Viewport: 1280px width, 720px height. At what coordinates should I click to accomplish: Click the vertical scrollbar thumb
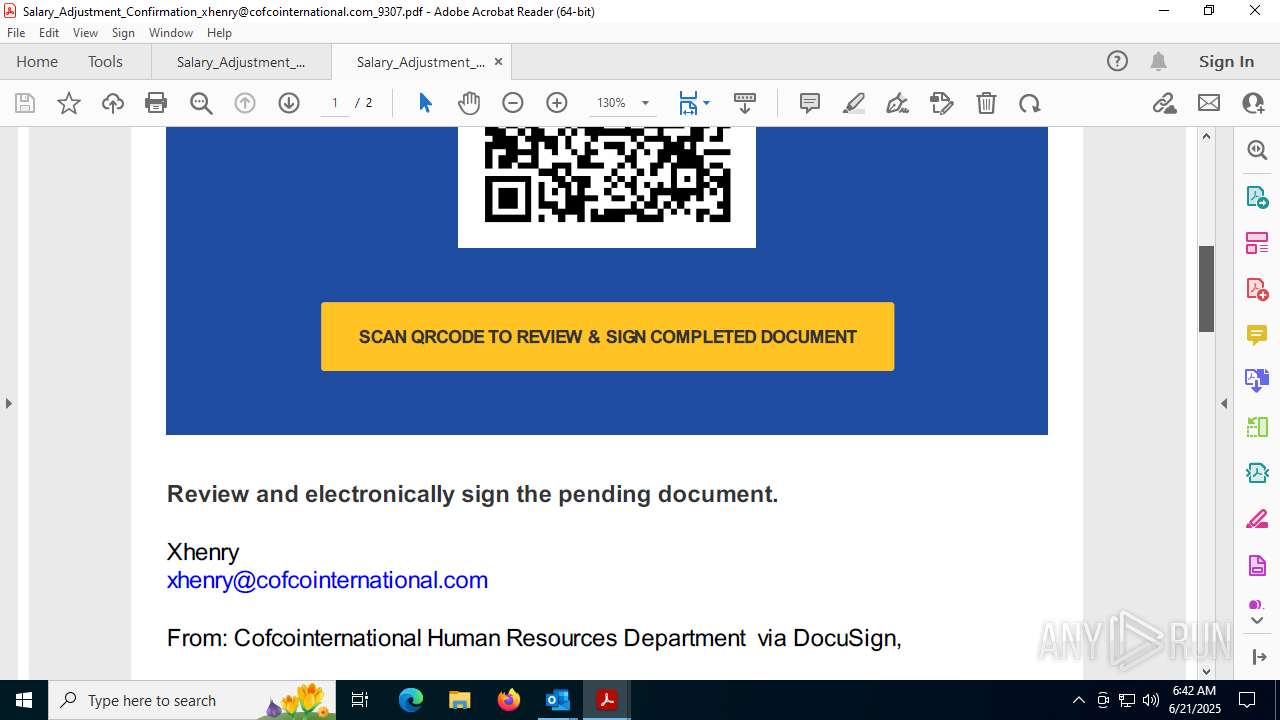pos(1206,289)
